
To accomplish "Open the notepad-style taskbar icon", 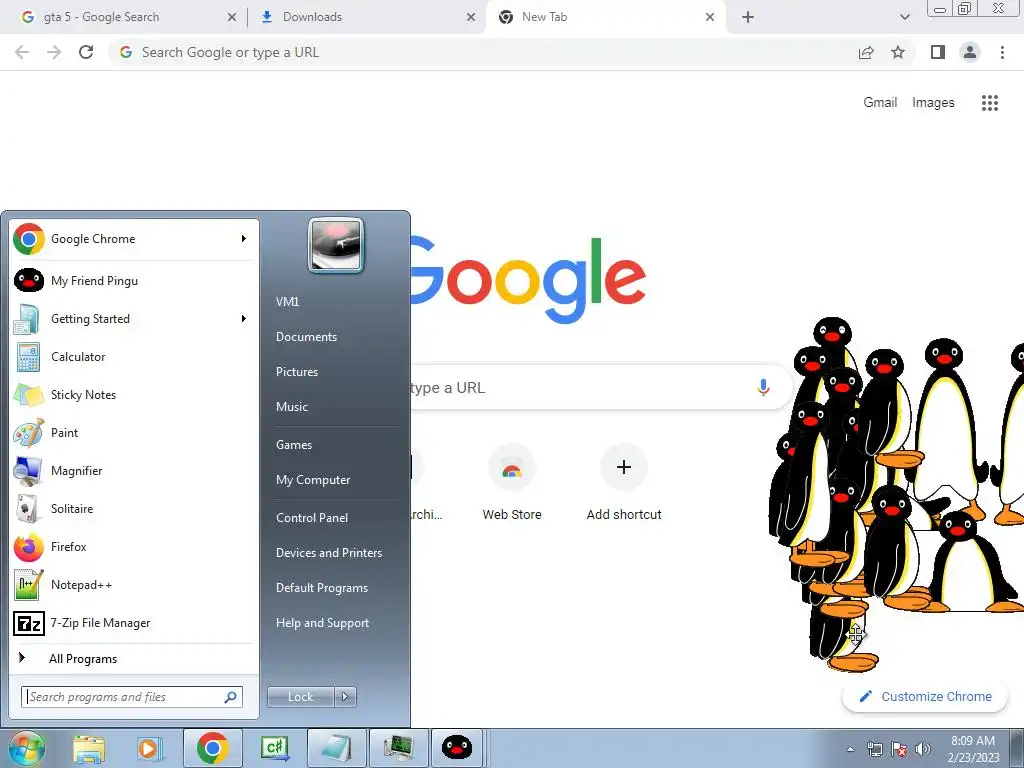I will [x=336, y=748].
